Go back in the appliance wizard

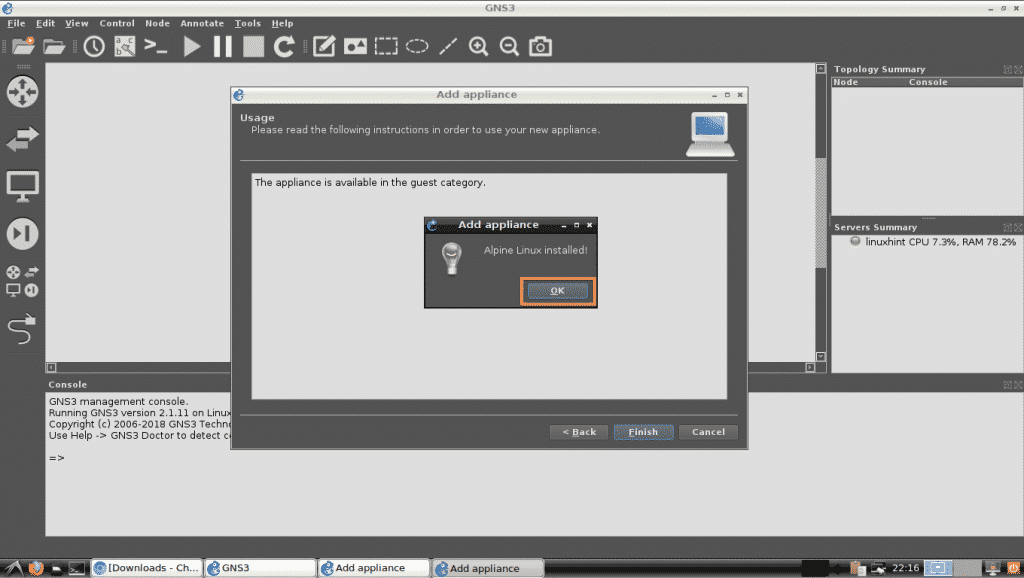point(578,431)
